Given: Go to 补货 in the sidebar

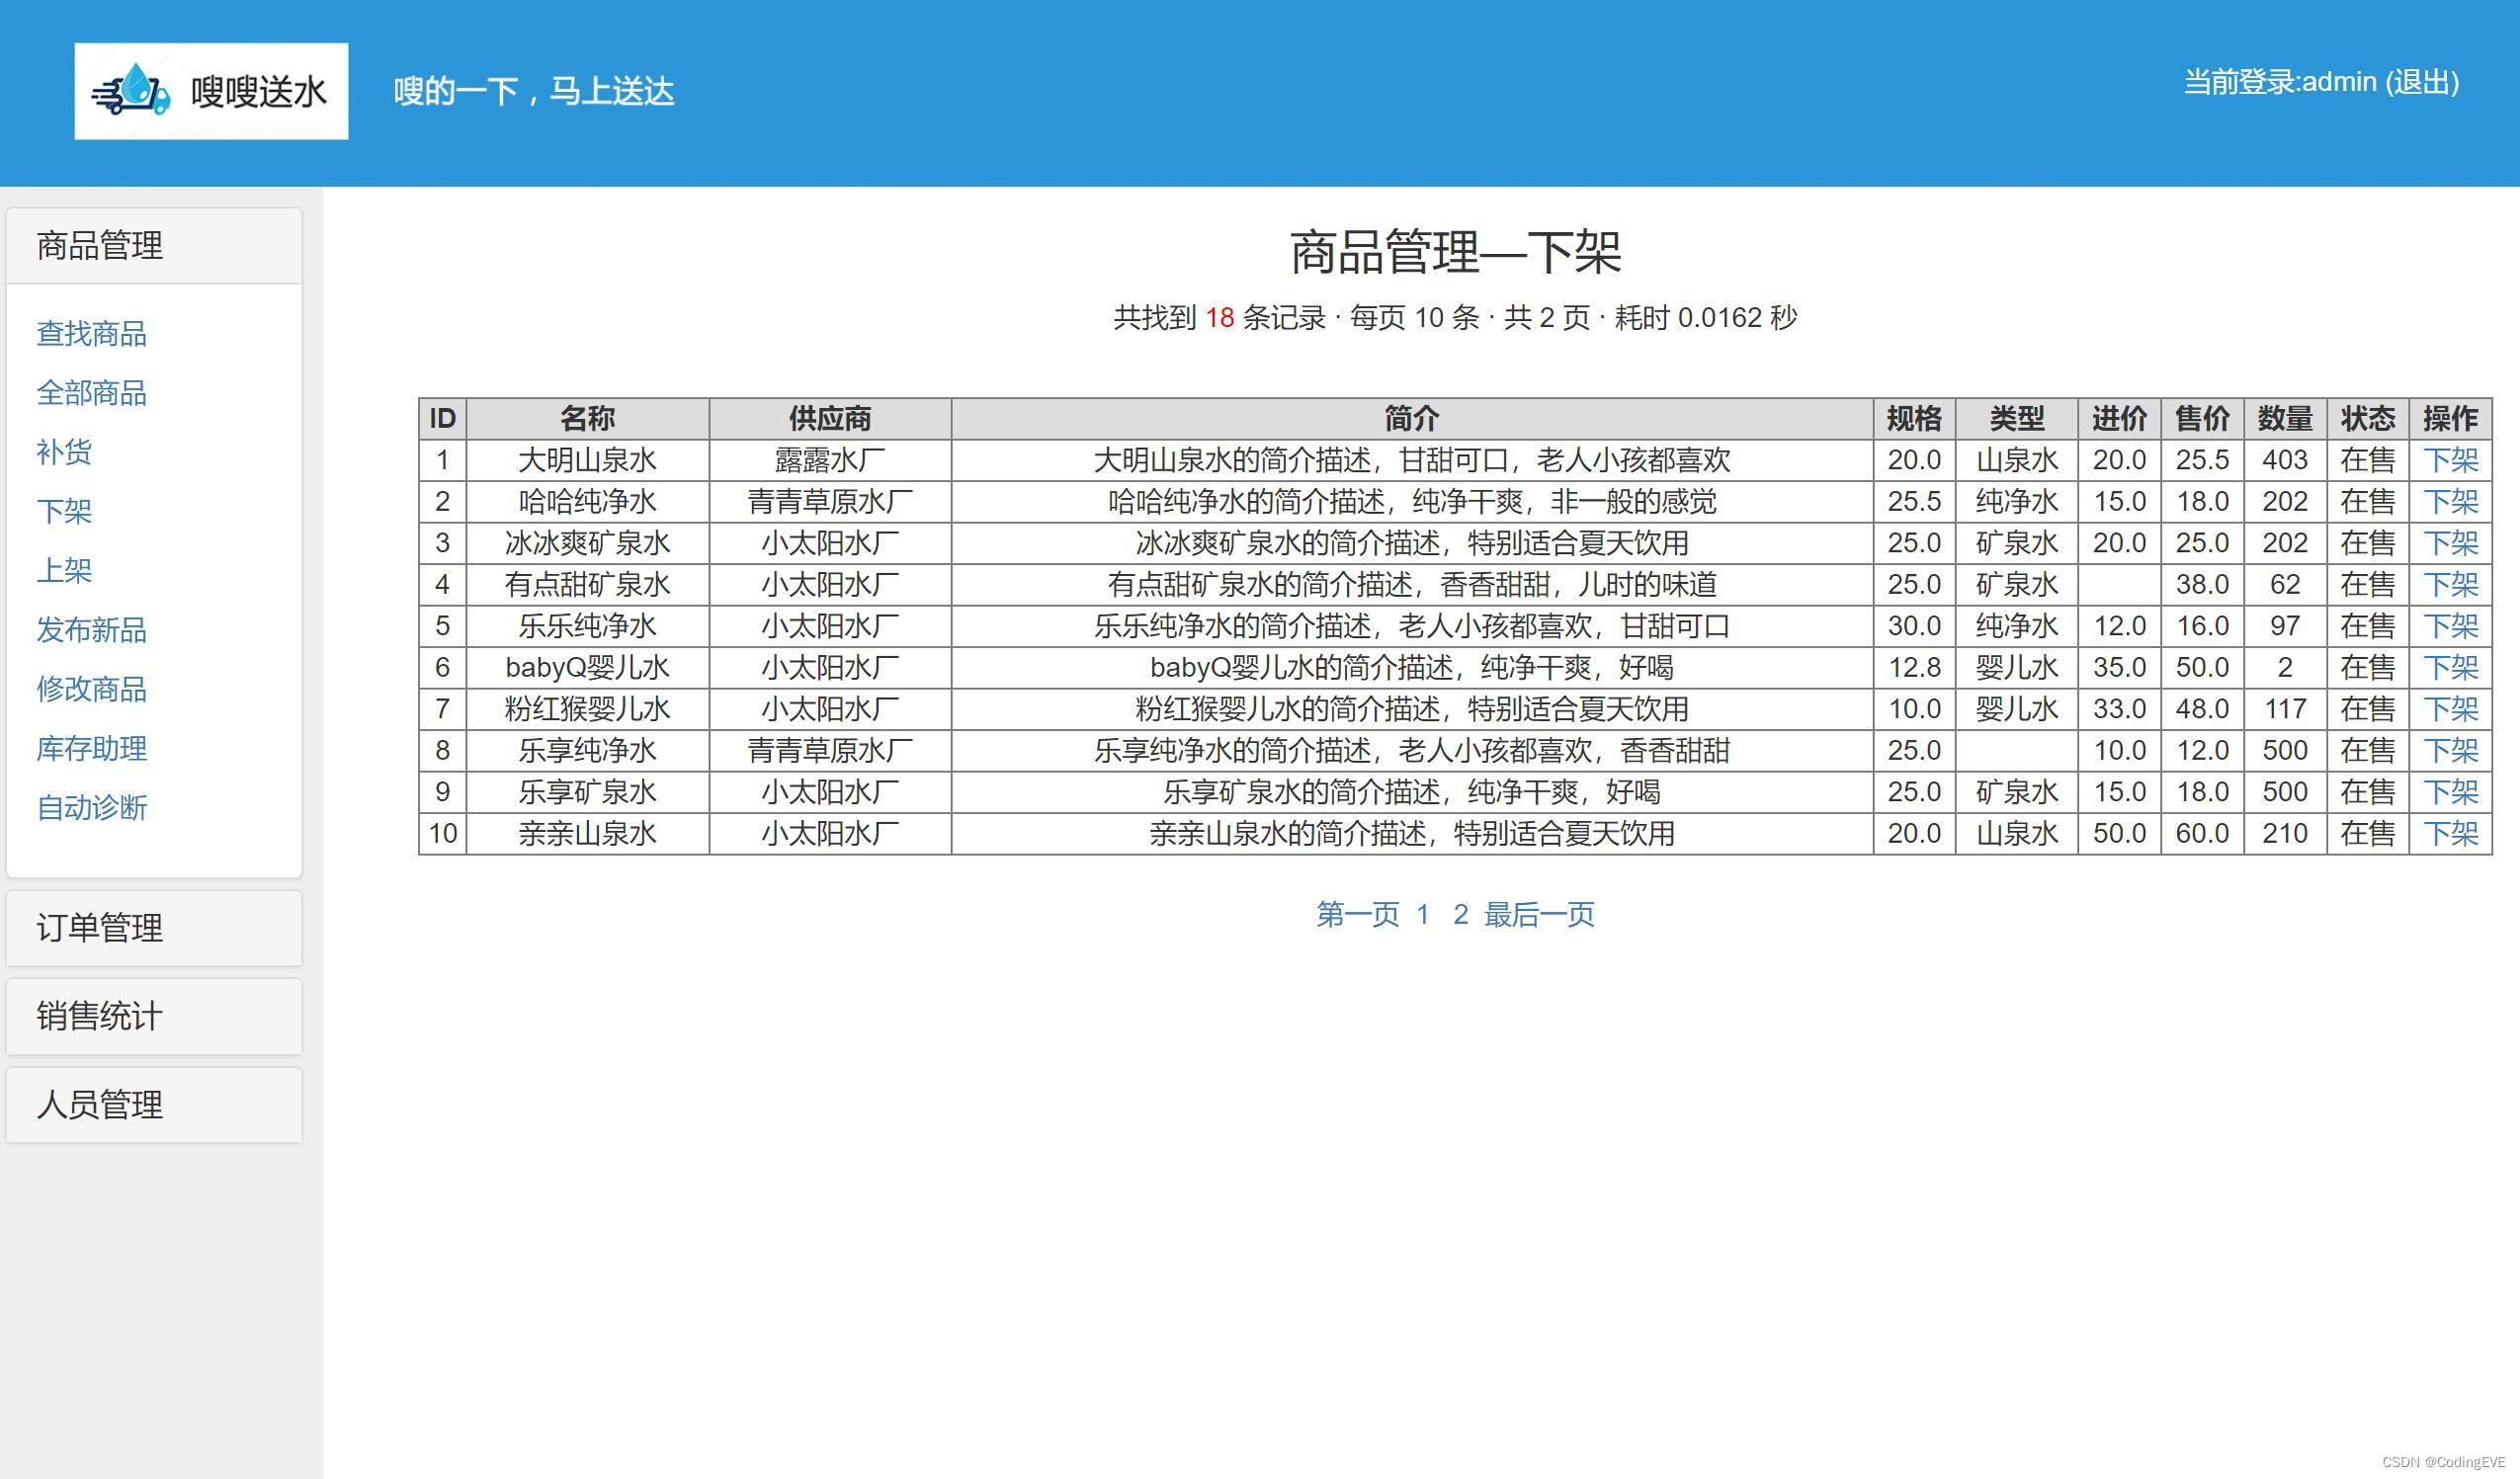Looking at the screenshot, I should pyautogui.click(x=64, y=452).
